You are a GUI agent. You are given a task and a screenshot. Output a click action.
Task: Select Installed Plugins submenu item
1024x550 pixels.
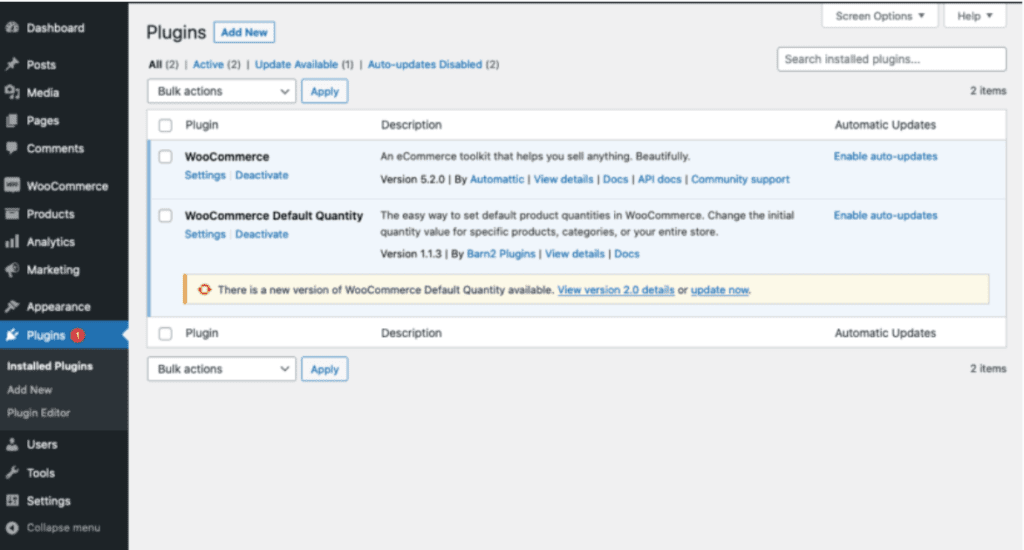[x=50, y=366]
